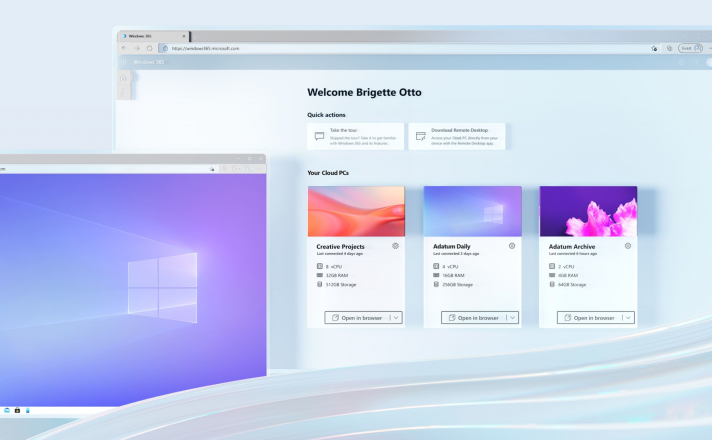Click '32GB RAM' on Creative Projects card
712x440 pixels.
337,276
